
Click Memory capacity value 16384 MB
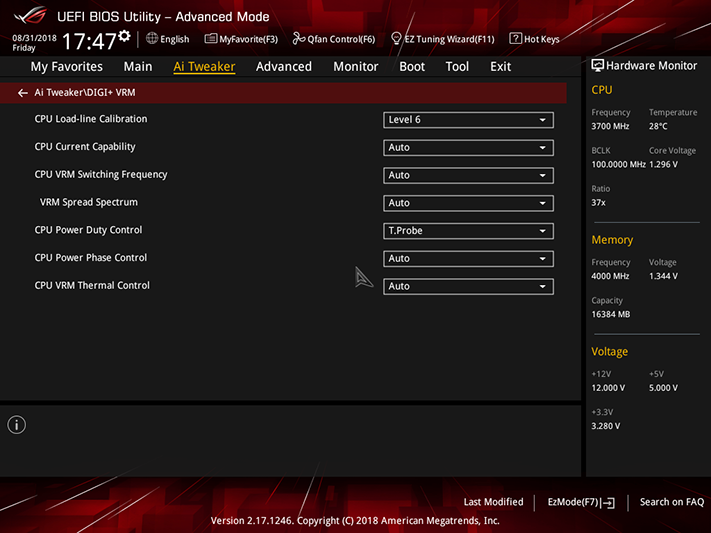point(611,314)
